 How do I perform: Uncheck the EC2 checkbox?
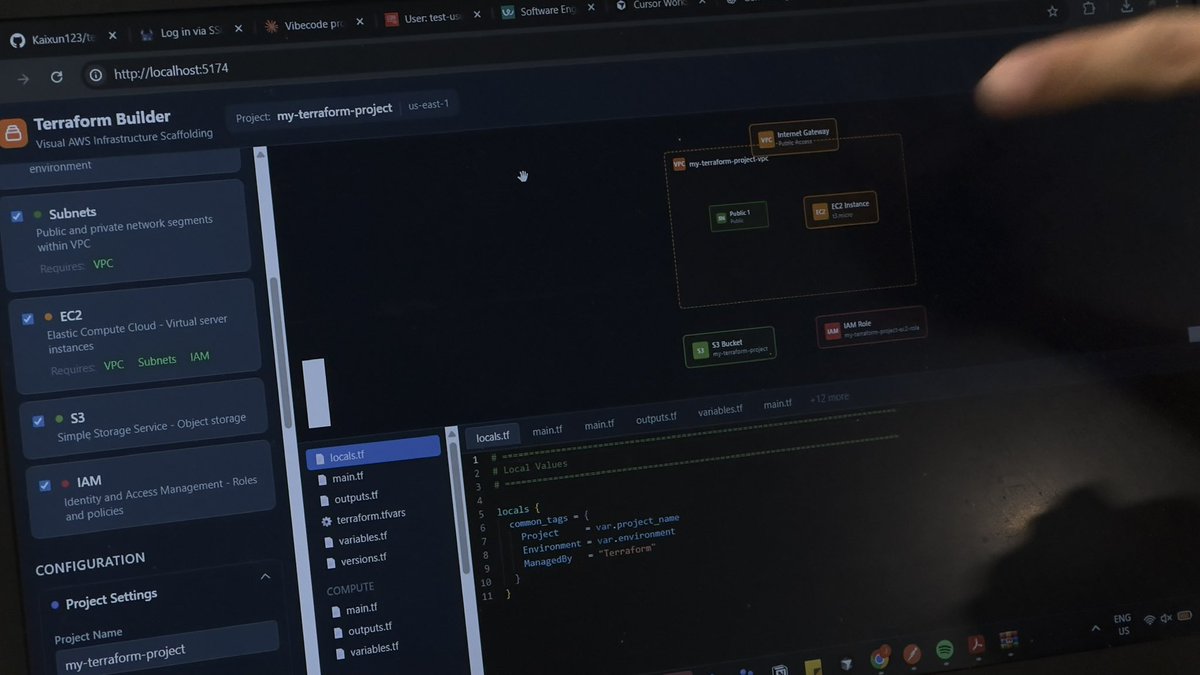pos(27,319)
